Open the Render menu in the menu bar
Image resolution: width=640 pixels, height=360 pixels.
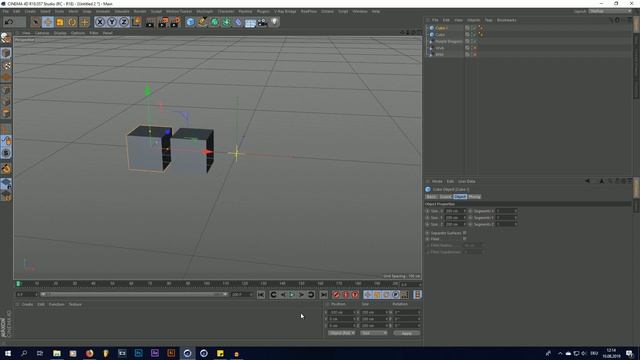[x=140, y=11]
